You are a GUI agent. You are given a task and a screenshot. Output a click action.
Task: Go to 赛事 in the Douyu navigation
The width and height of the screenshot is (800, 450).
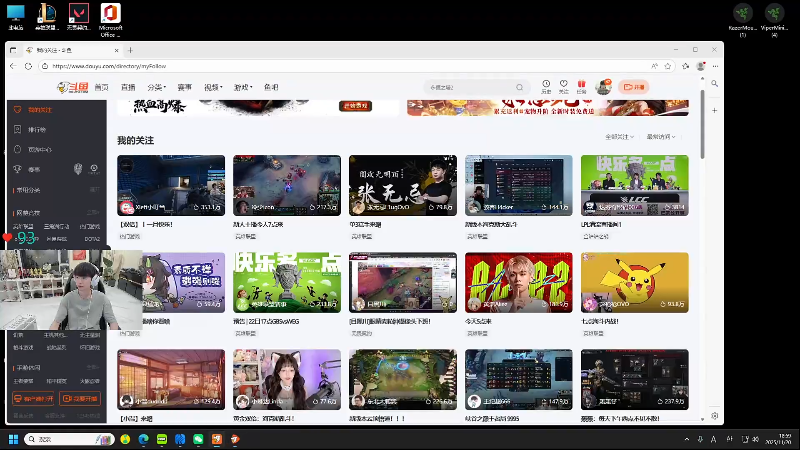coord(184,87)
